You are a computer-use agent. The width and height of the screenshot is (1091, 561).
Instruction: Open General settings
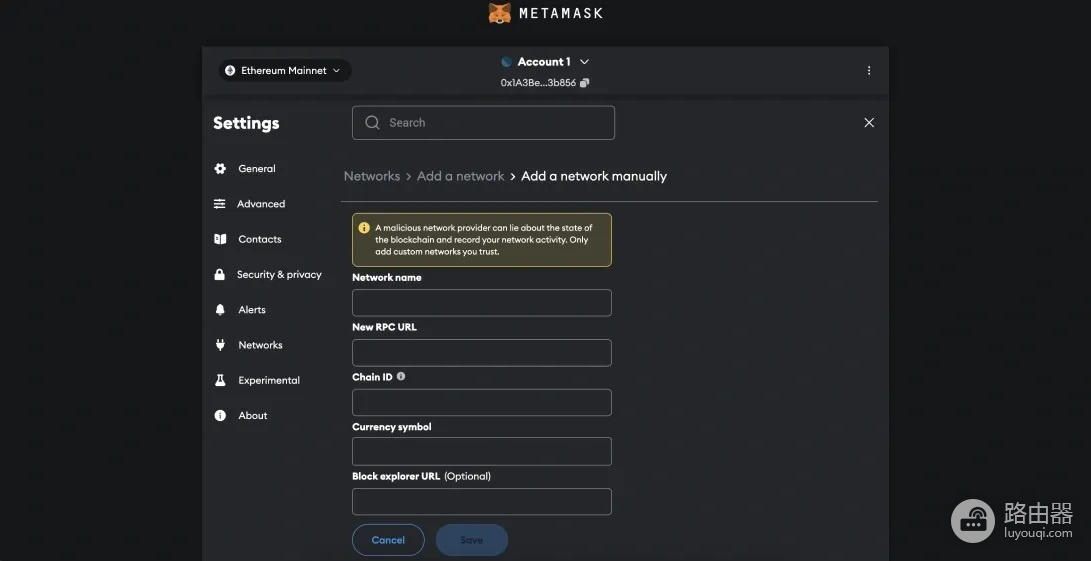(257, 168)
